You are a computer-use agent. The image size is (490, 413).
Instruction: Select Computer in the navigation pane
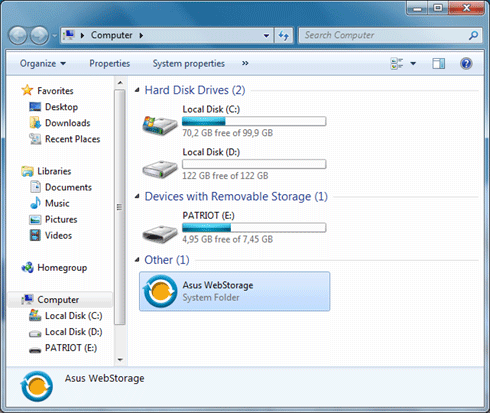point(58,299)
